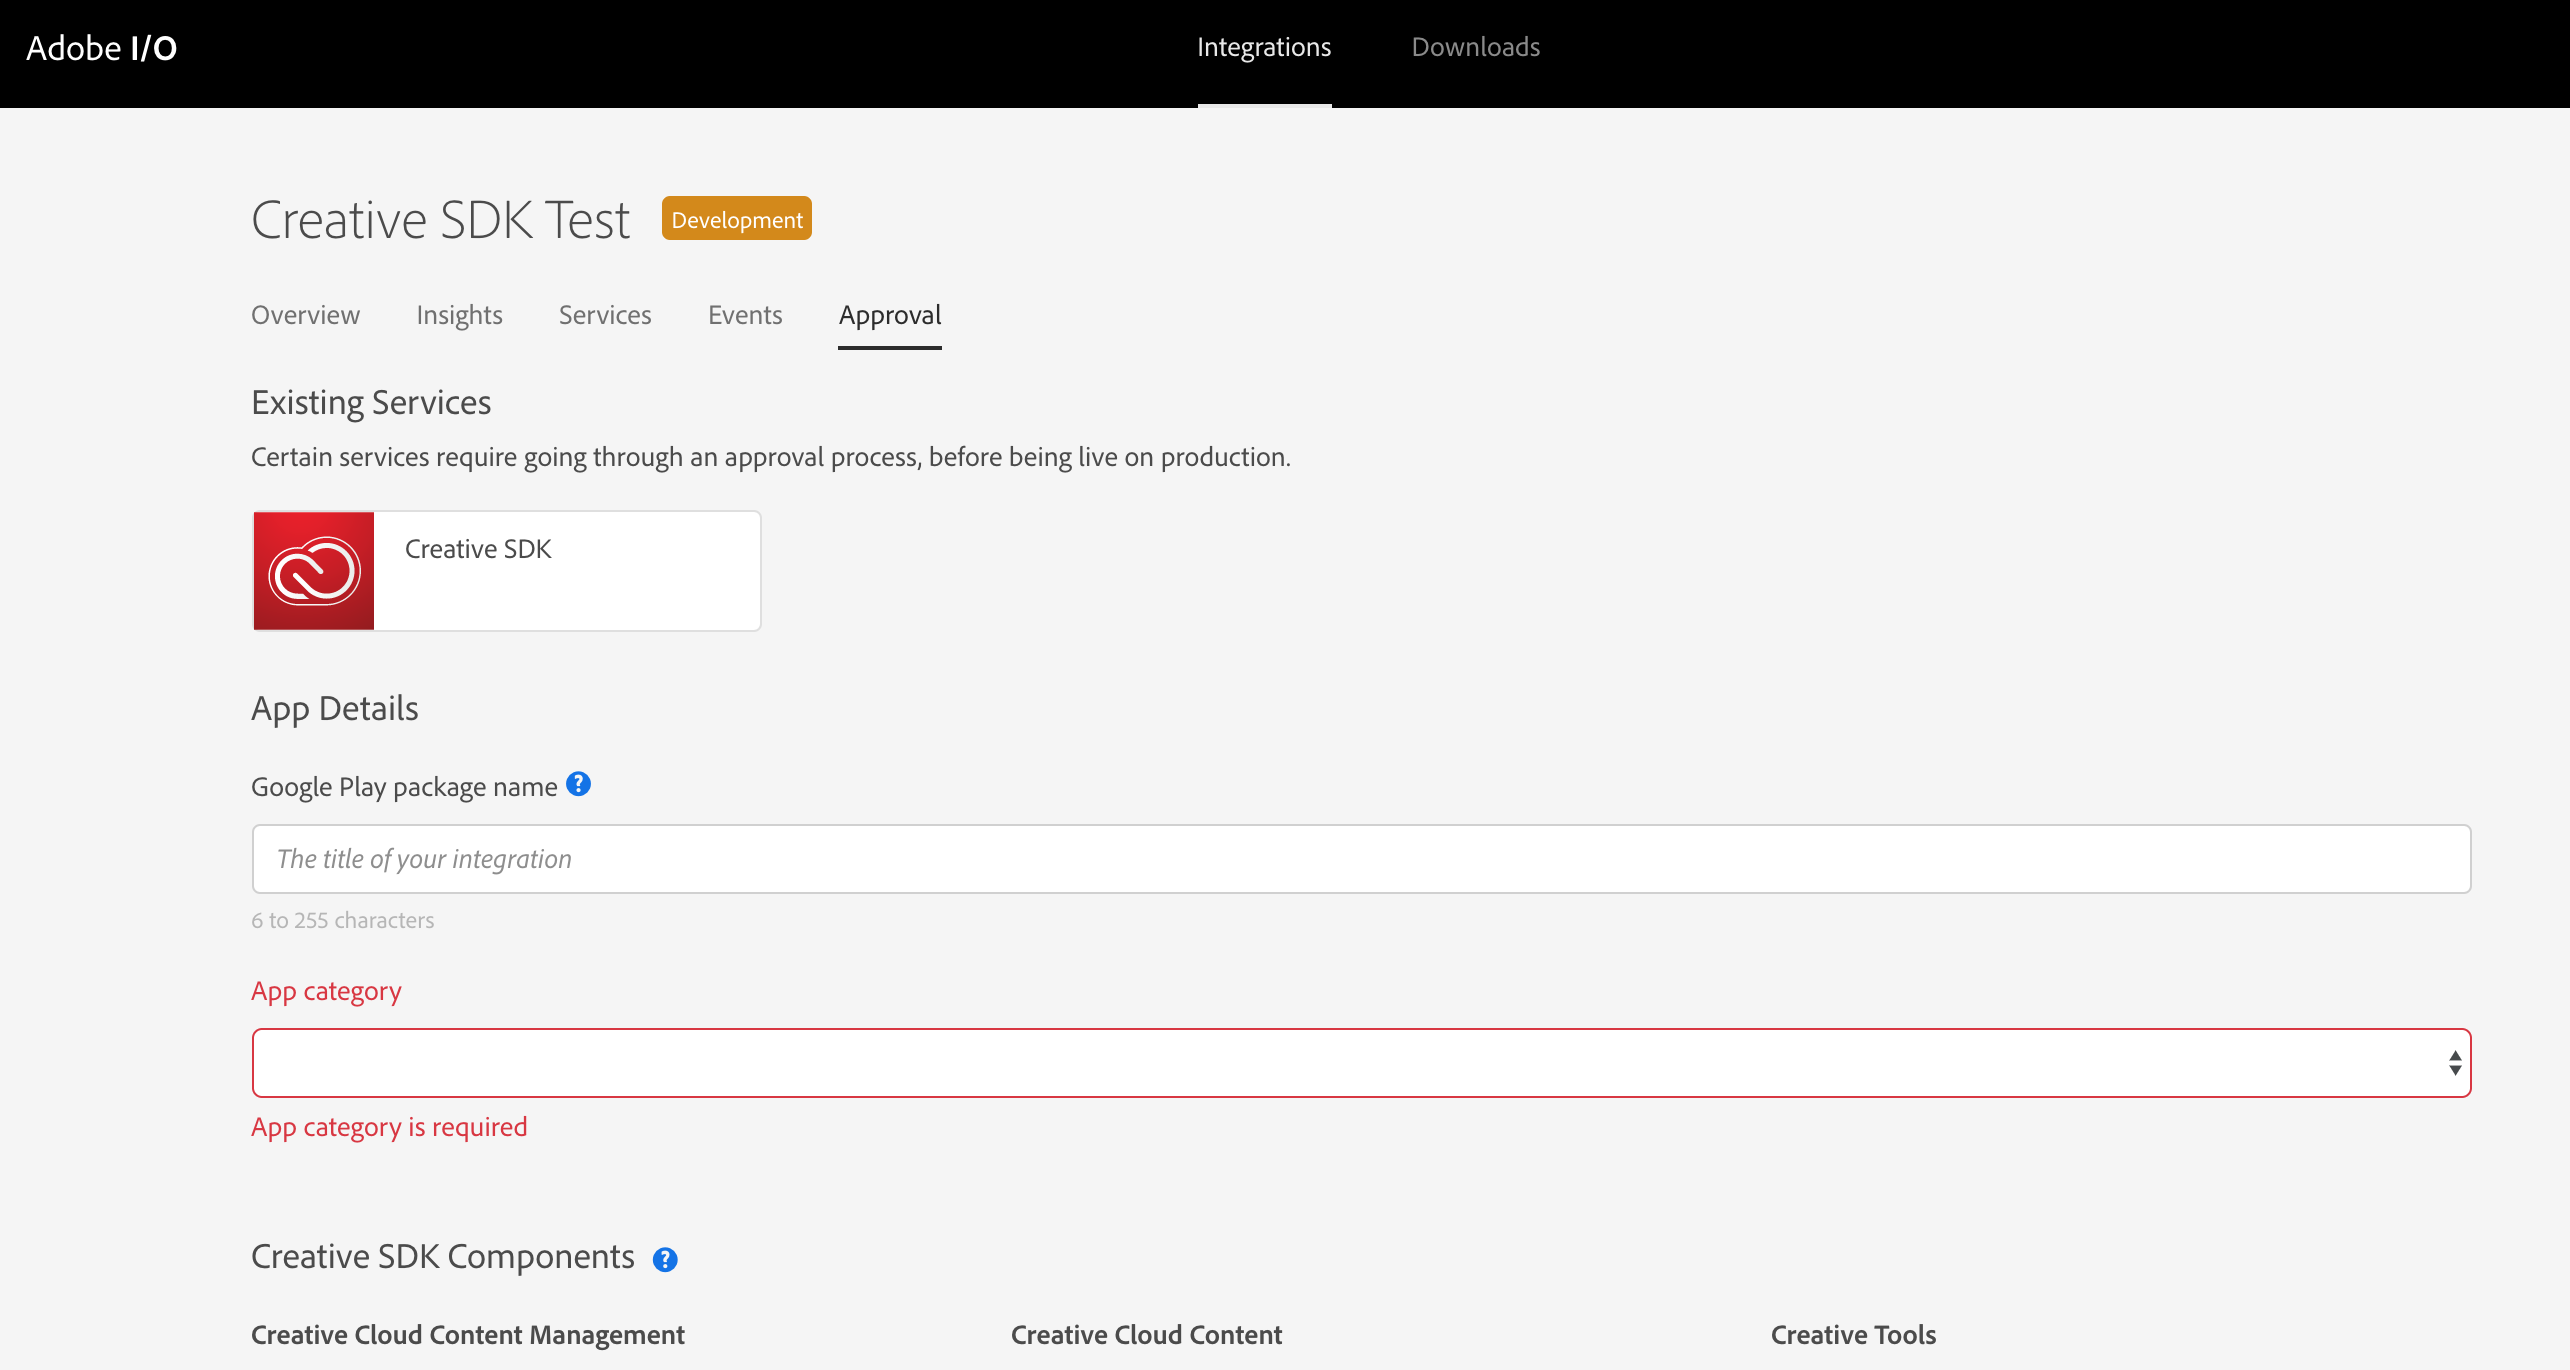Click the Creative Cloud Content heading
Viewport: 2570px width, 1370px height.
point(1146,1335)
